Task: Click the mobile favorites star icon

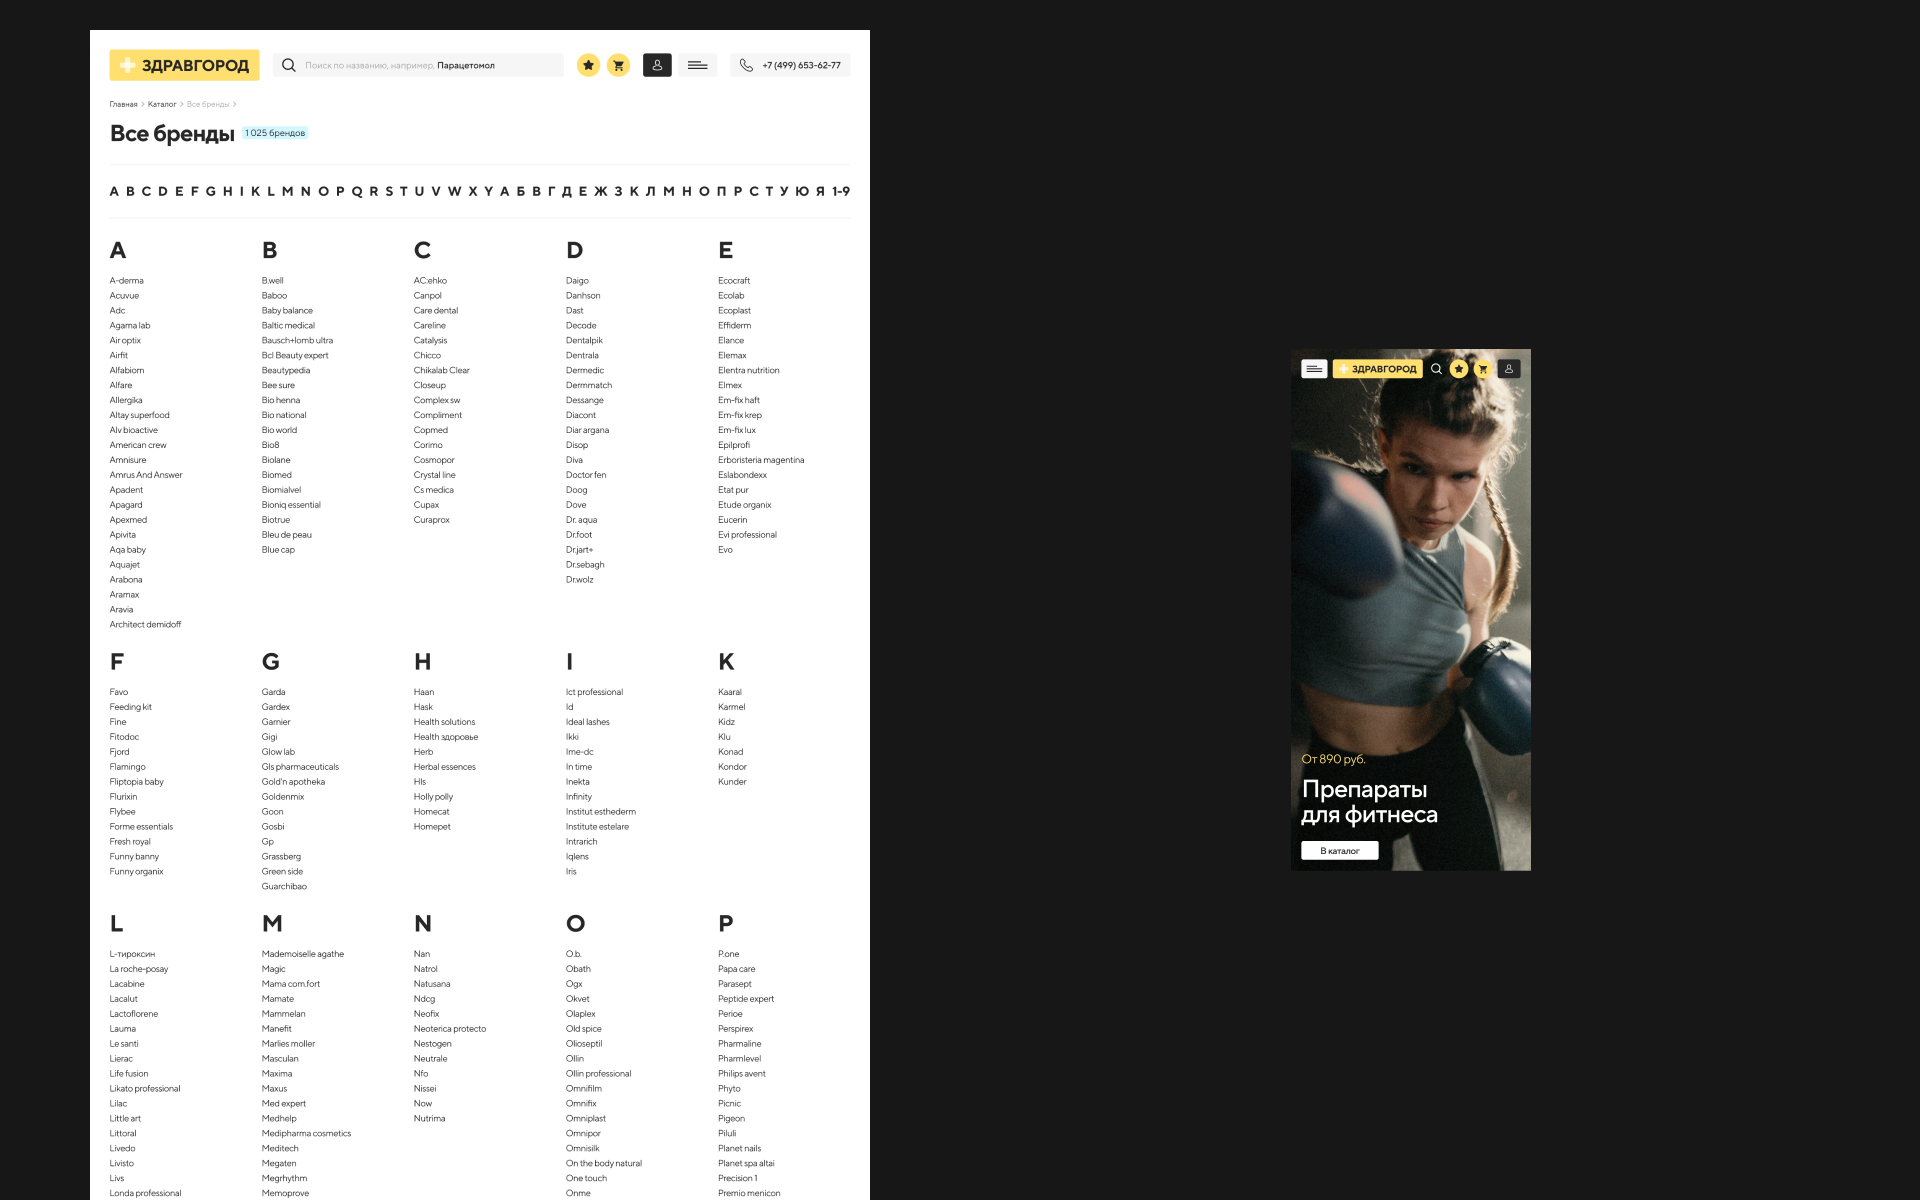Action: (x=1459, y=369)
